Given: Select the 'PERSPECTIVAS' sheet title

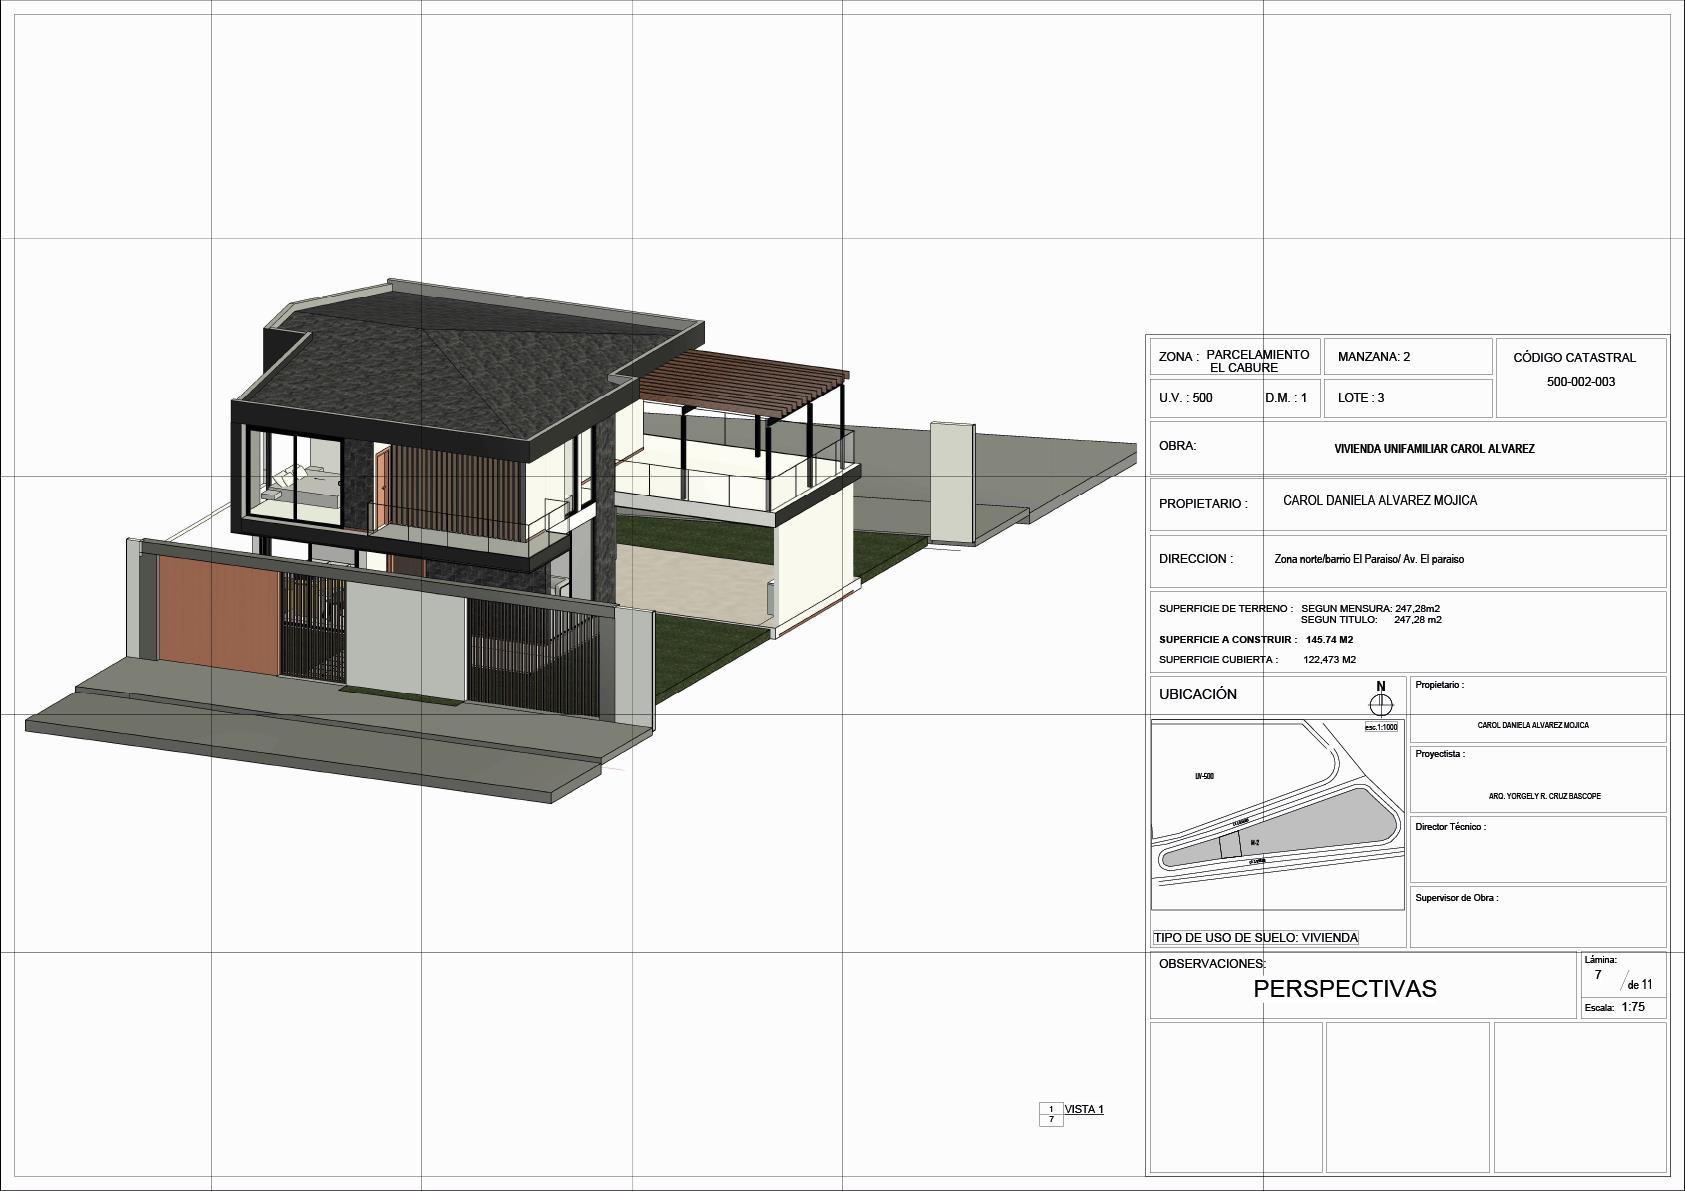Looking at the screenshot, I should tap(1345, 989).
